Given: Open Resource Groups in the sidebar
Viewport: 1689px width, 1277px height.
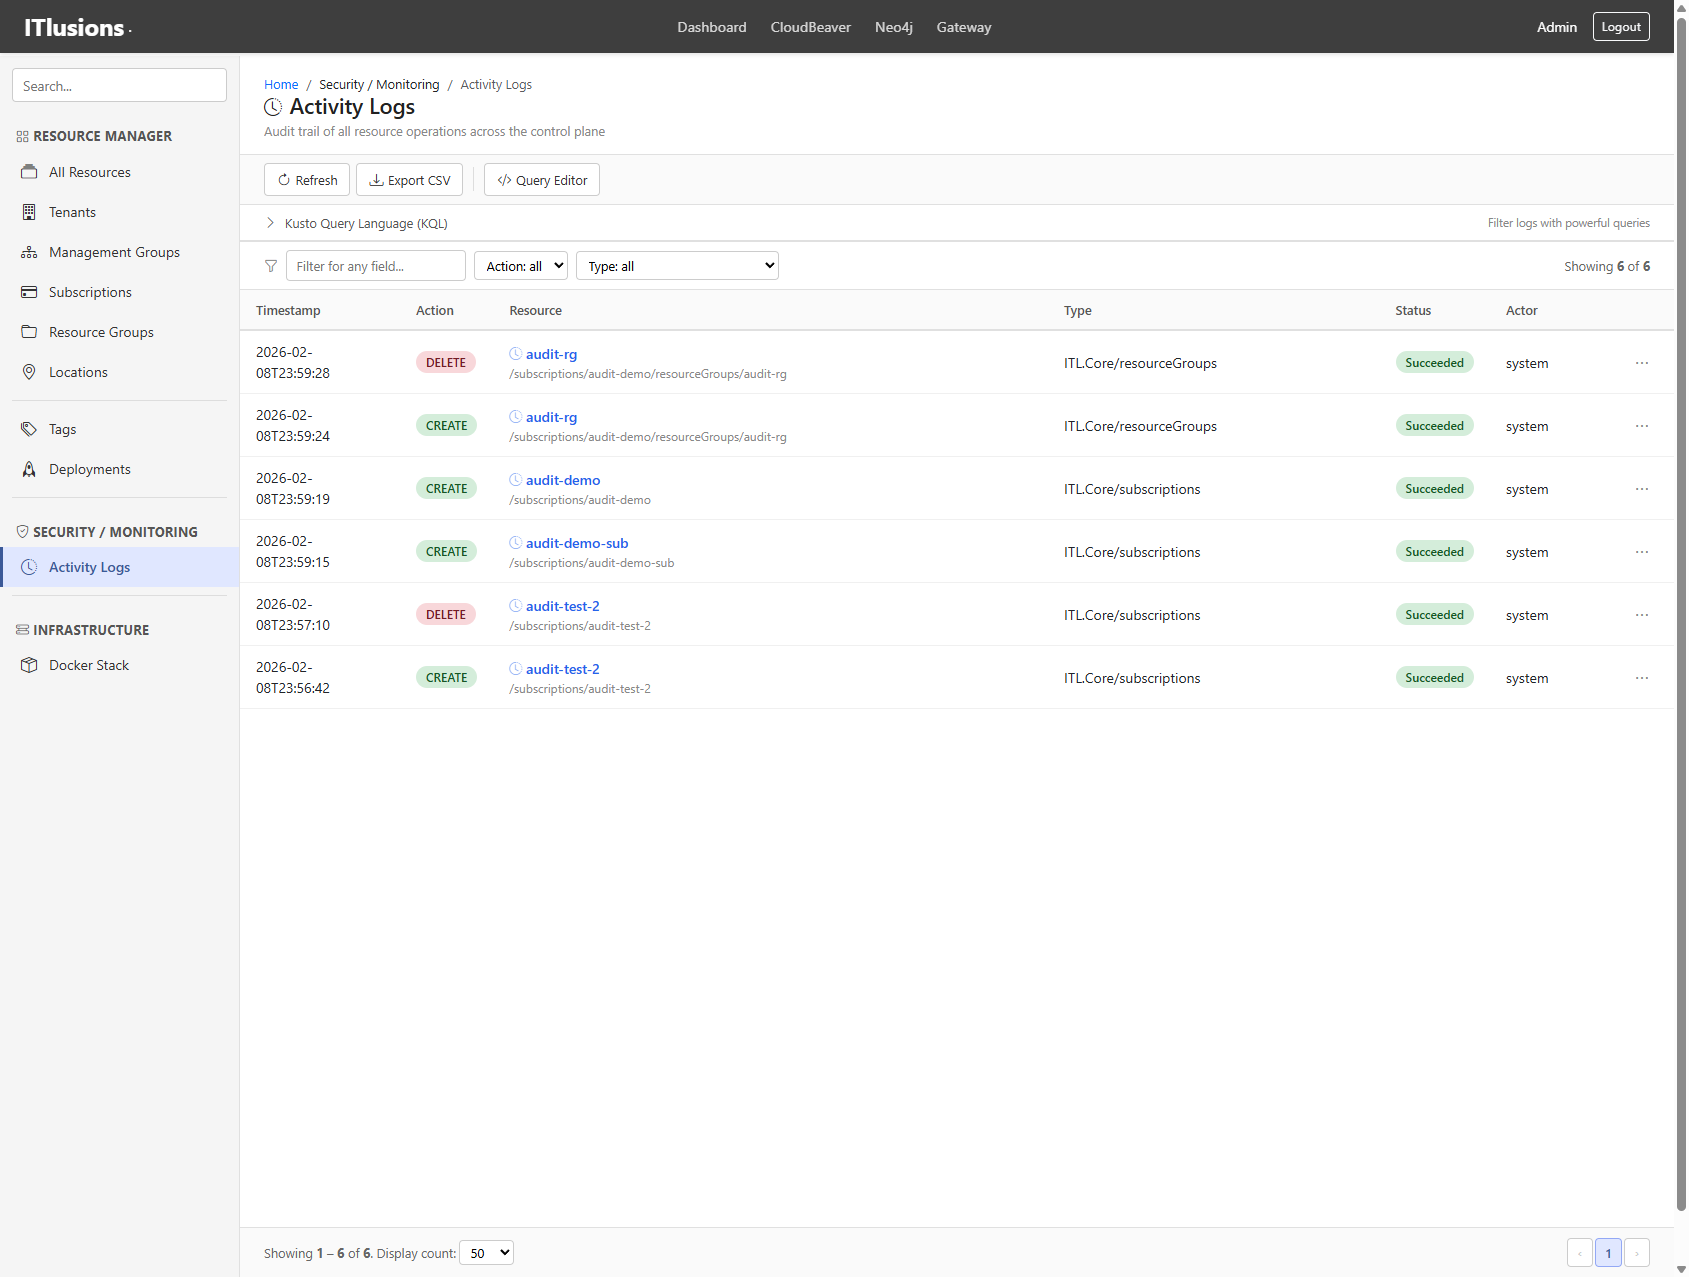Looking at the screenshot, I should [x=101, y=331].
